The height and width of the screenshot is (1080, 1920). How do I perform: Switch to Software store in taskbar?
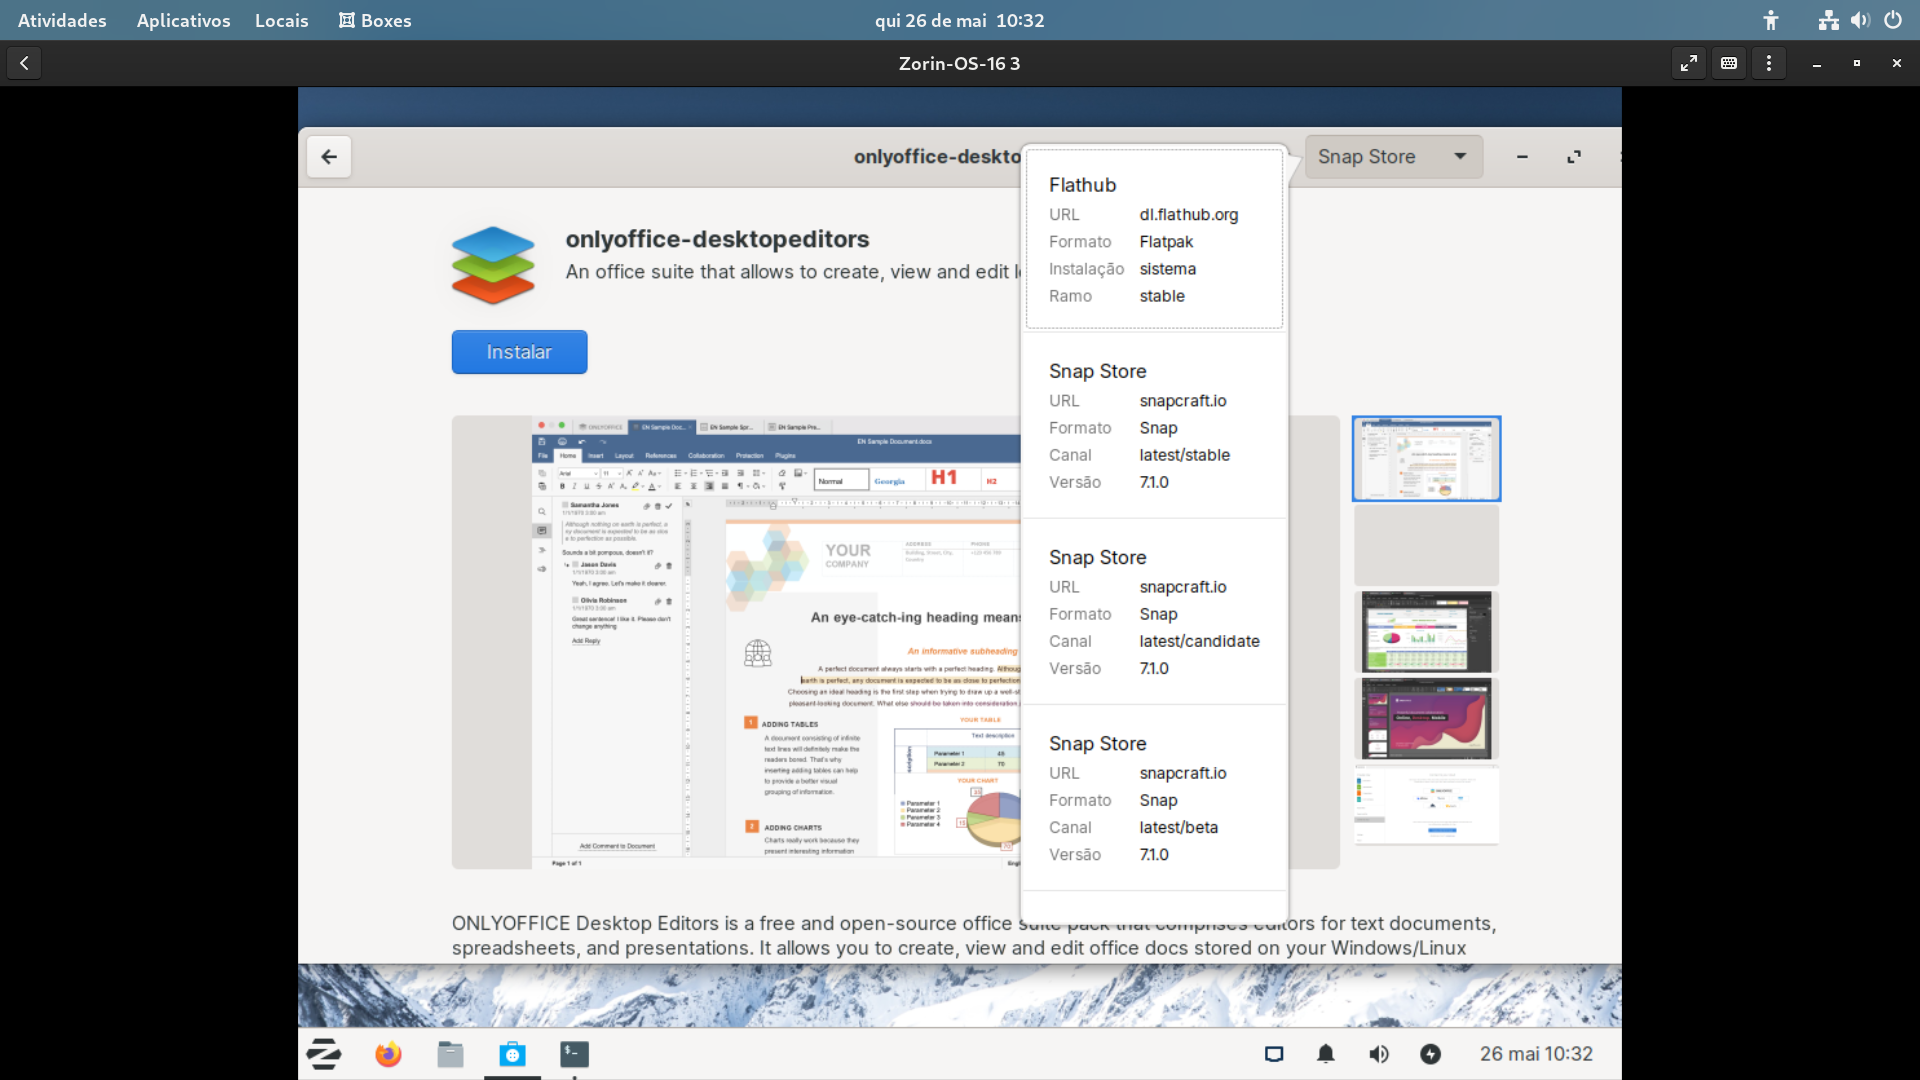point(512,1054)
